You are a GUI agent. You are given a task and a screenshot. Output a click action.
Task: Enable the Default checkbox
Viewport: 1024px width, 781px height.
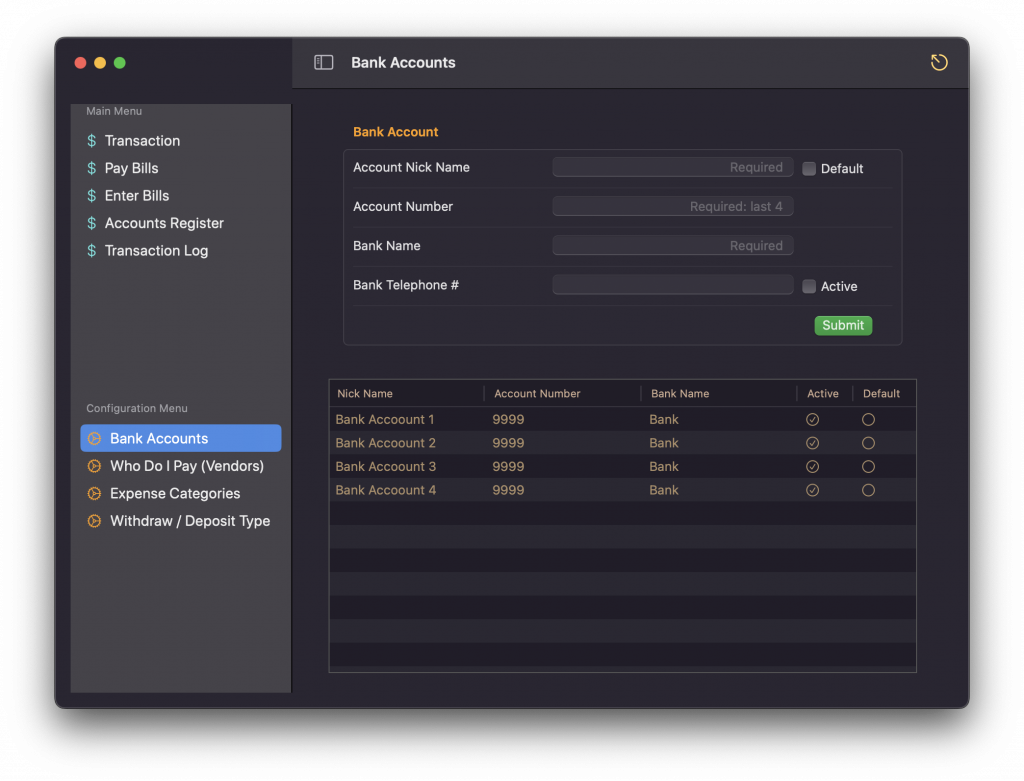809,169
